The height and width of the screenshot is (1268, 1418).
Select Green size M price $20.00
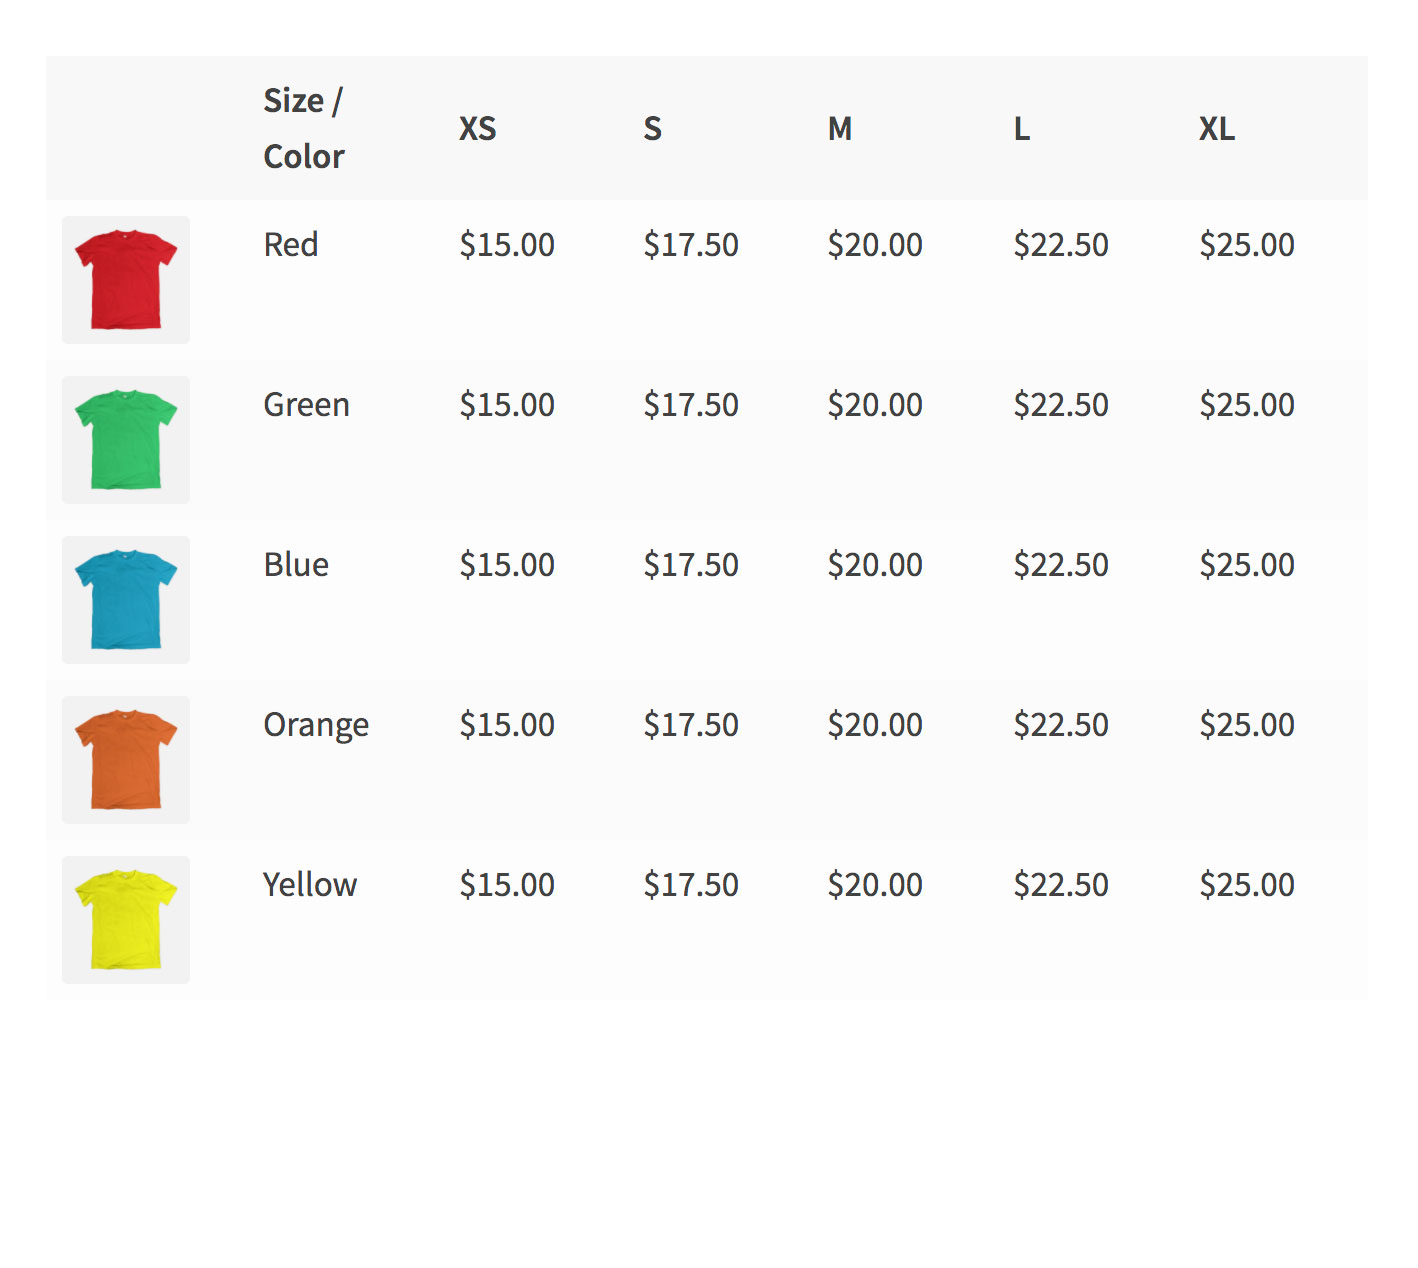pyautogui.click(x=875, y=405)
